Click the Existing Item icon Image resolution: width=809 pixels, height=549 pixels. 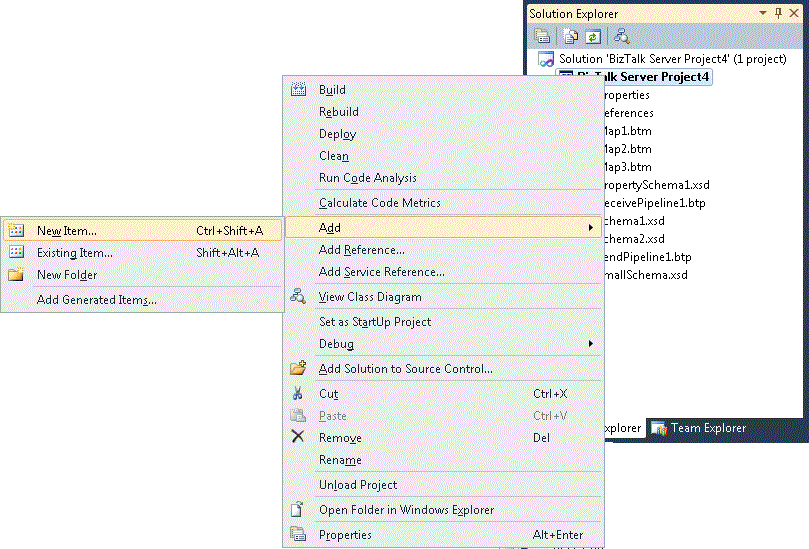16,252
